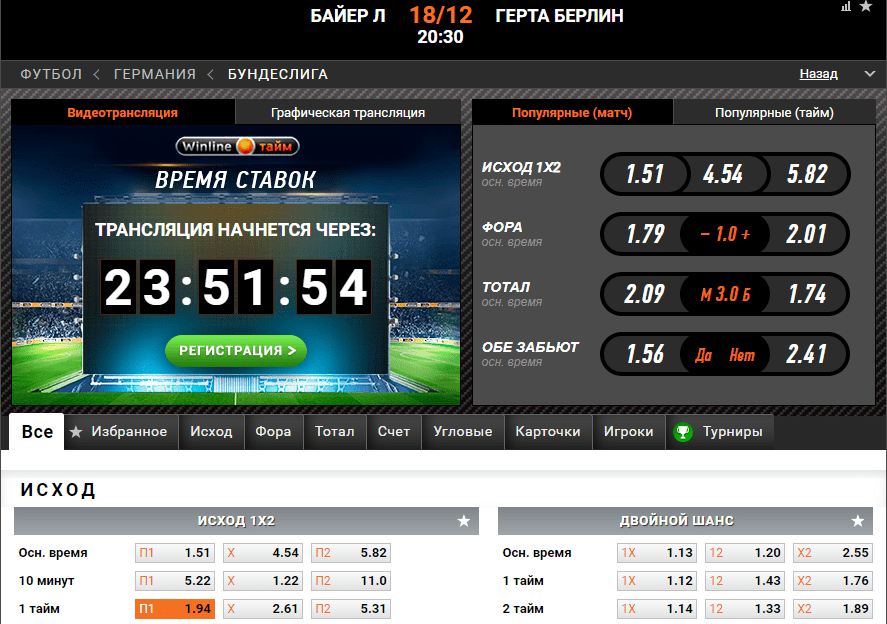The width and height of the screenshot is (887, 624).
Task: Open the Угловые markets tab
Action: tap(463, 432)
